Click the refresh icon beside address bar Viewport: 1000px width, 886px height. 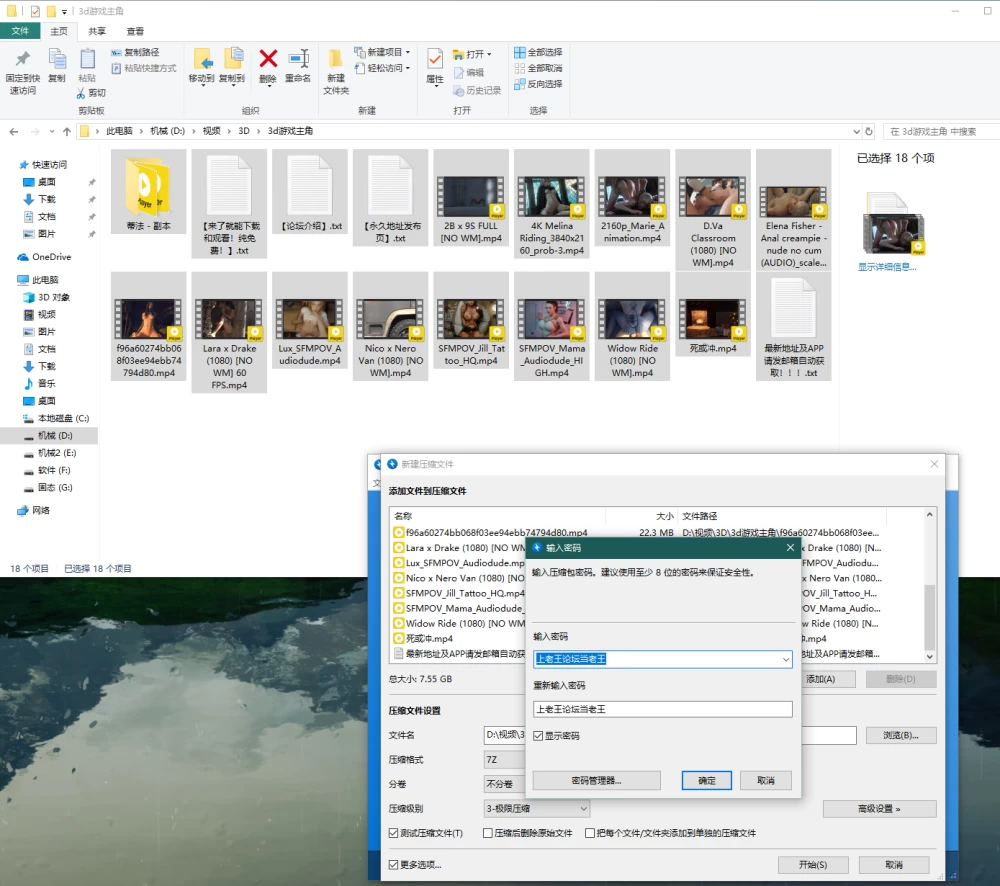coord(869,131)
